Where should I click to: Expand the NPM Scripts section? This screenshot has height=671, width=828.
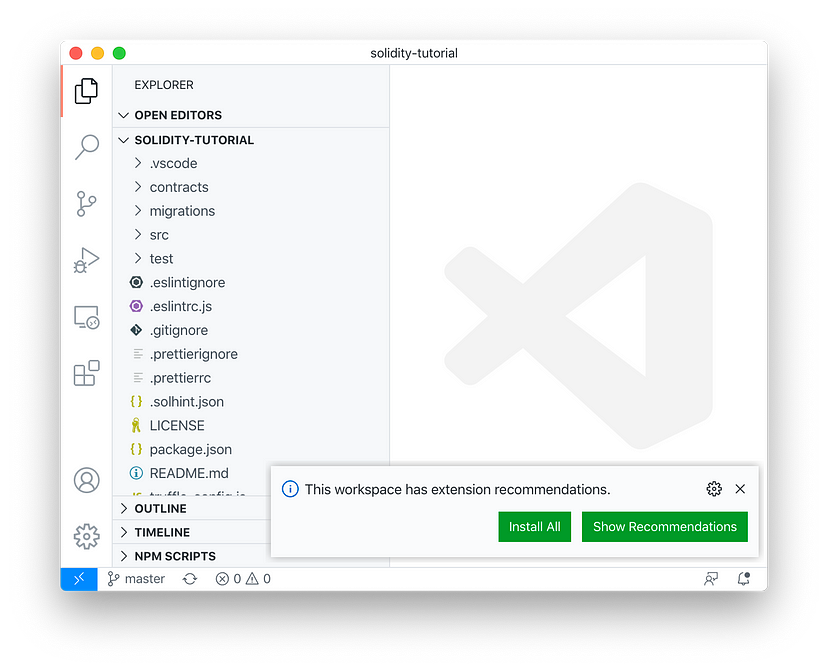click(192, 556)
